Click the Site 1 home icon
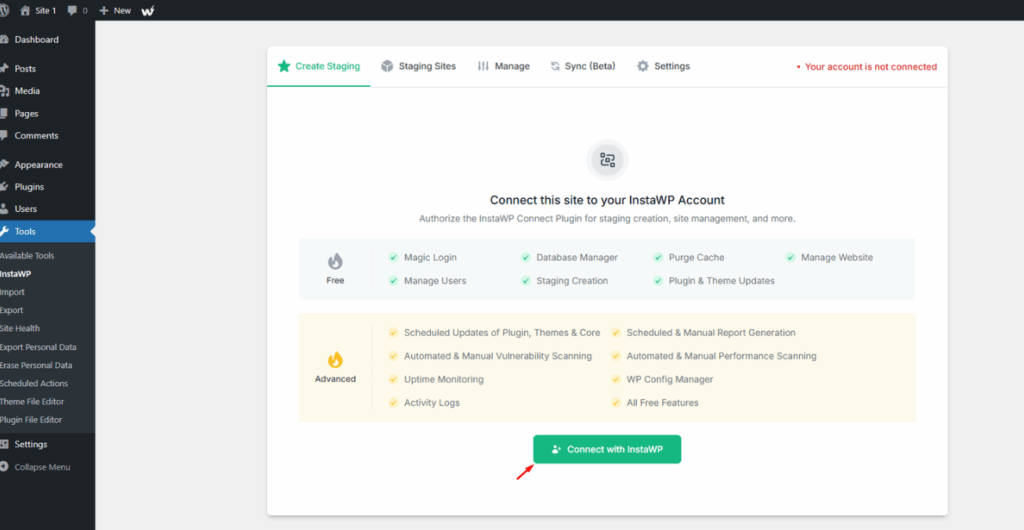 coord(25,10)
